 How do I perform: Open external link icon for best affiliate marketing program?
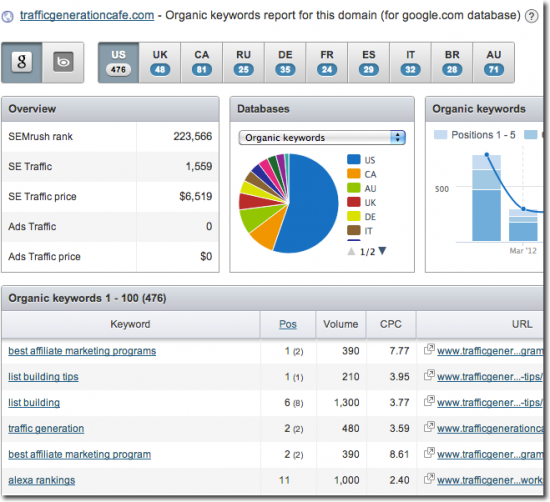(x=429, y=453)
